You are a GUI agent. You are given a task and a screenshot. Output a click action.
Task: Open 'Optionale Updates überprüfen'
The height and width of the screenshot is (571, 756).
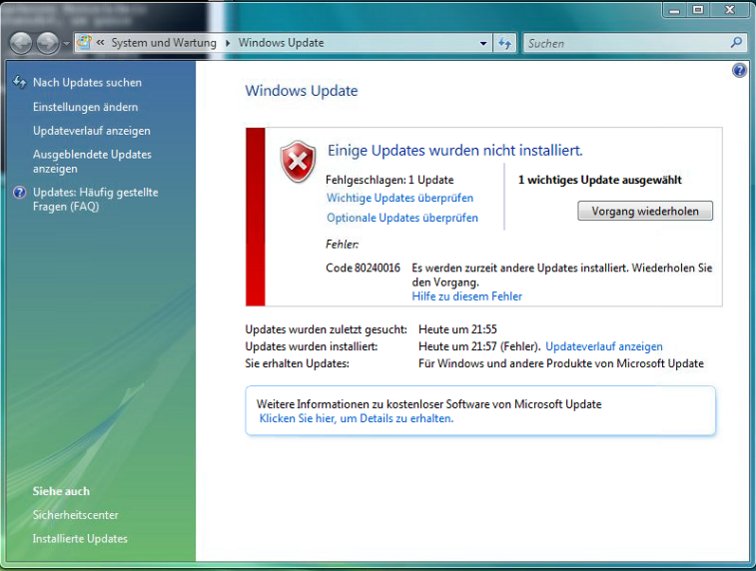tap(402, 218)
